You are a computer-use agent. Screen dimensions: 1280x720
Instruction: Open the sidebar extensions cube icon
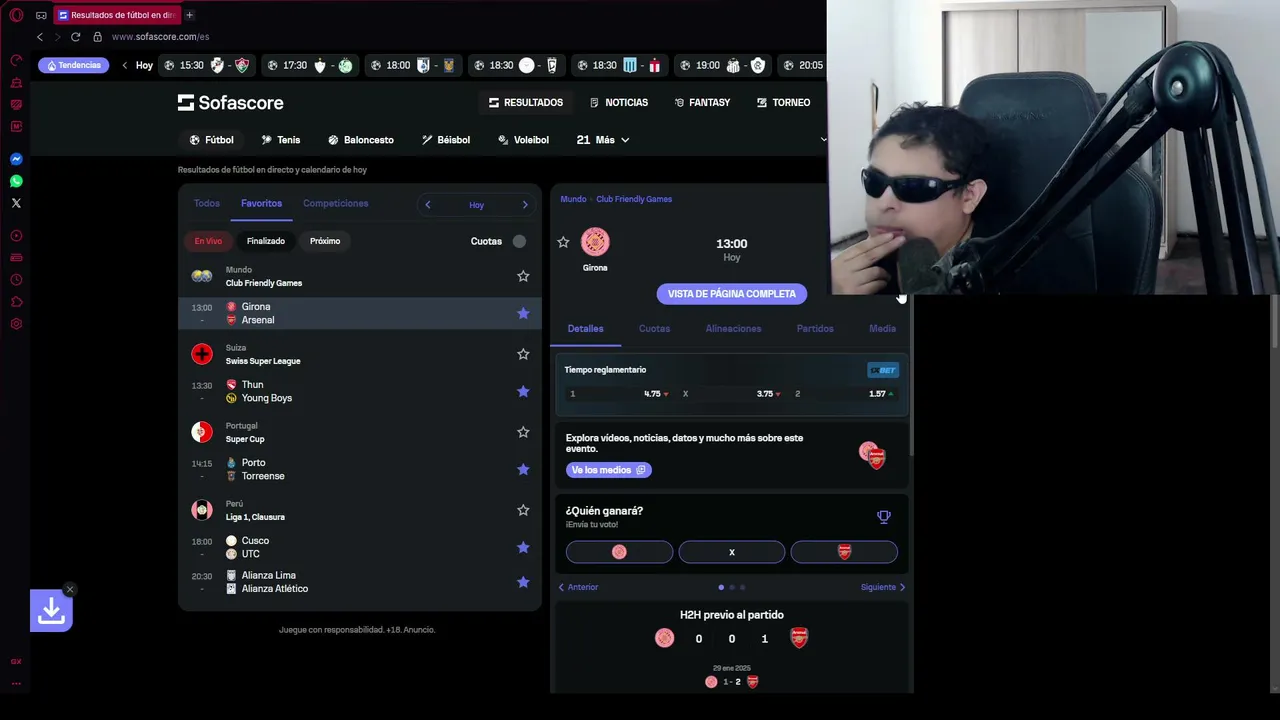(16, 302)
